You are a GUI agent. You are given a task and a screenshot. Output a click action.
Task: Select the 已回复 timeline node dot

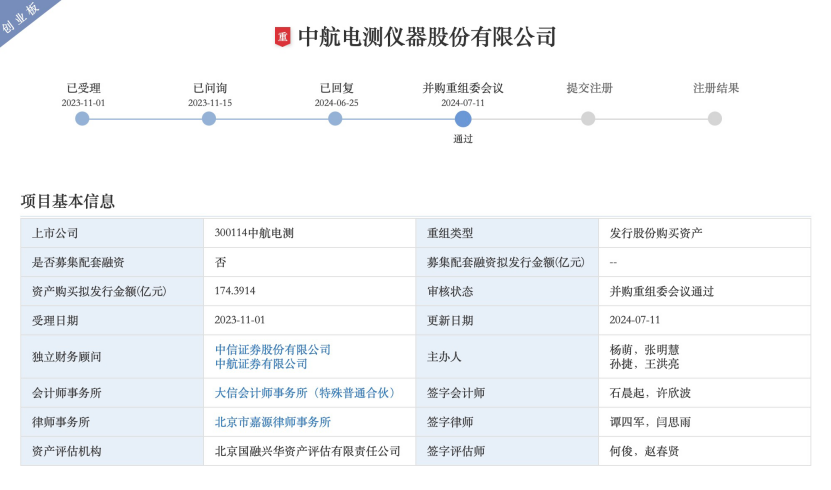[x=335, y=119]
